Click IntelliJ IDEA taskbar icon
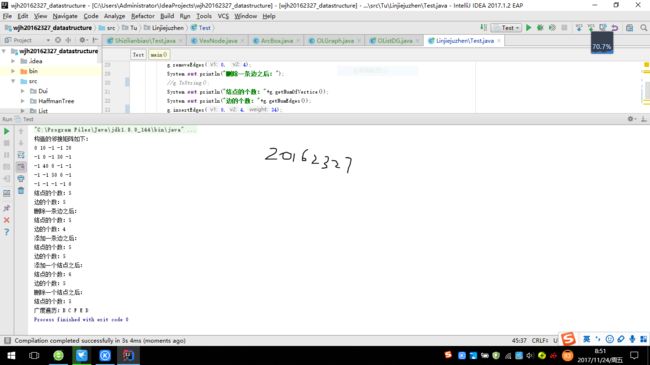The height and width of the screenshot is (365, 650). pos(128,356)
